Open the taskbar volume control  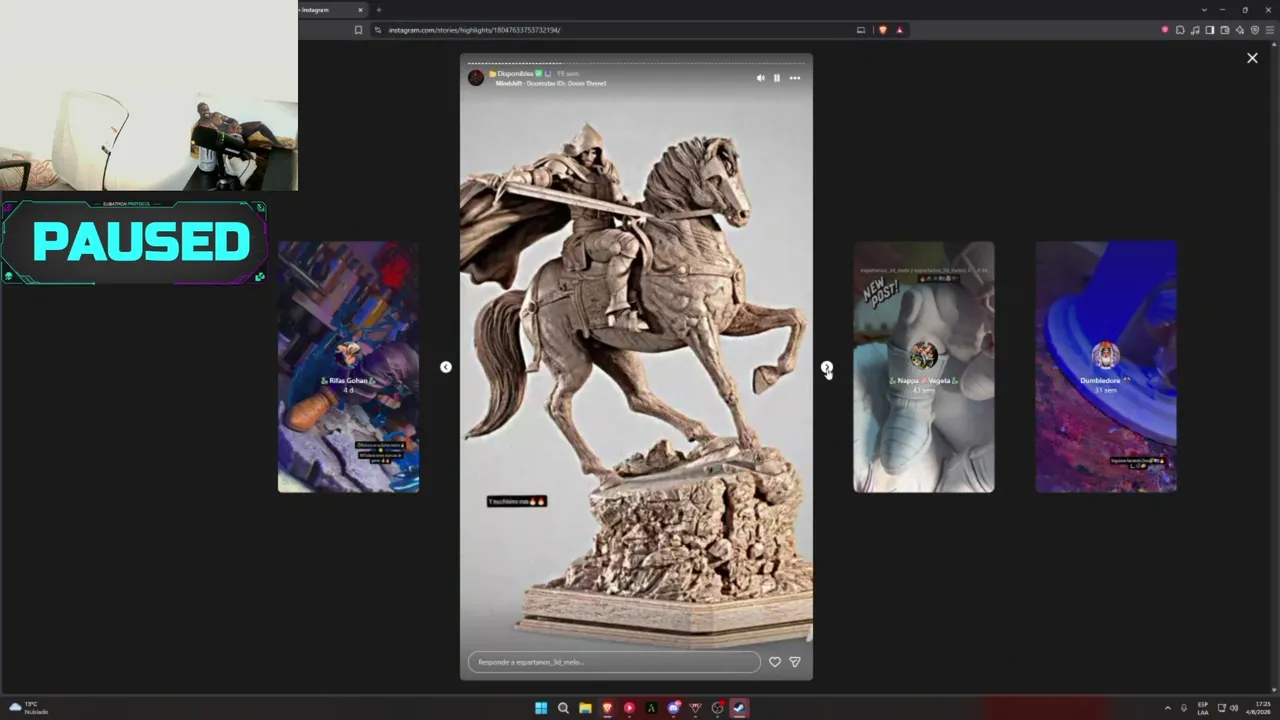click(1233, 708)
